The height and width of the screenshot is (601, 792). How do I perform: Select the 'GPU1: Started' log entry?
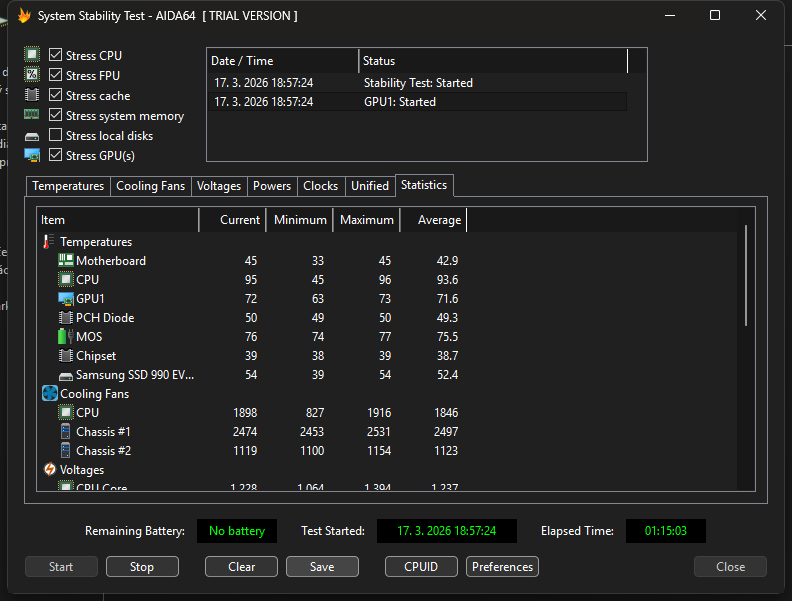pos(417,102)
